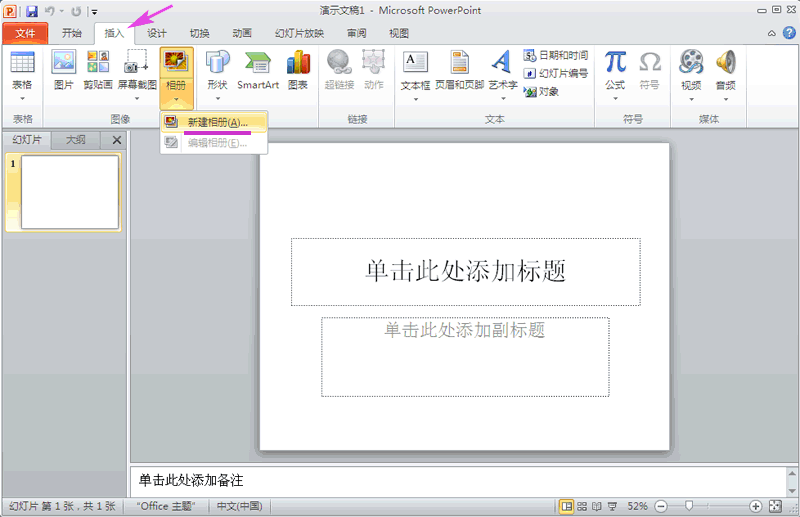Viewport: 800px width, 517px height.
Task: Open the 设计 ribbon tab
Action: coord(157,33)
